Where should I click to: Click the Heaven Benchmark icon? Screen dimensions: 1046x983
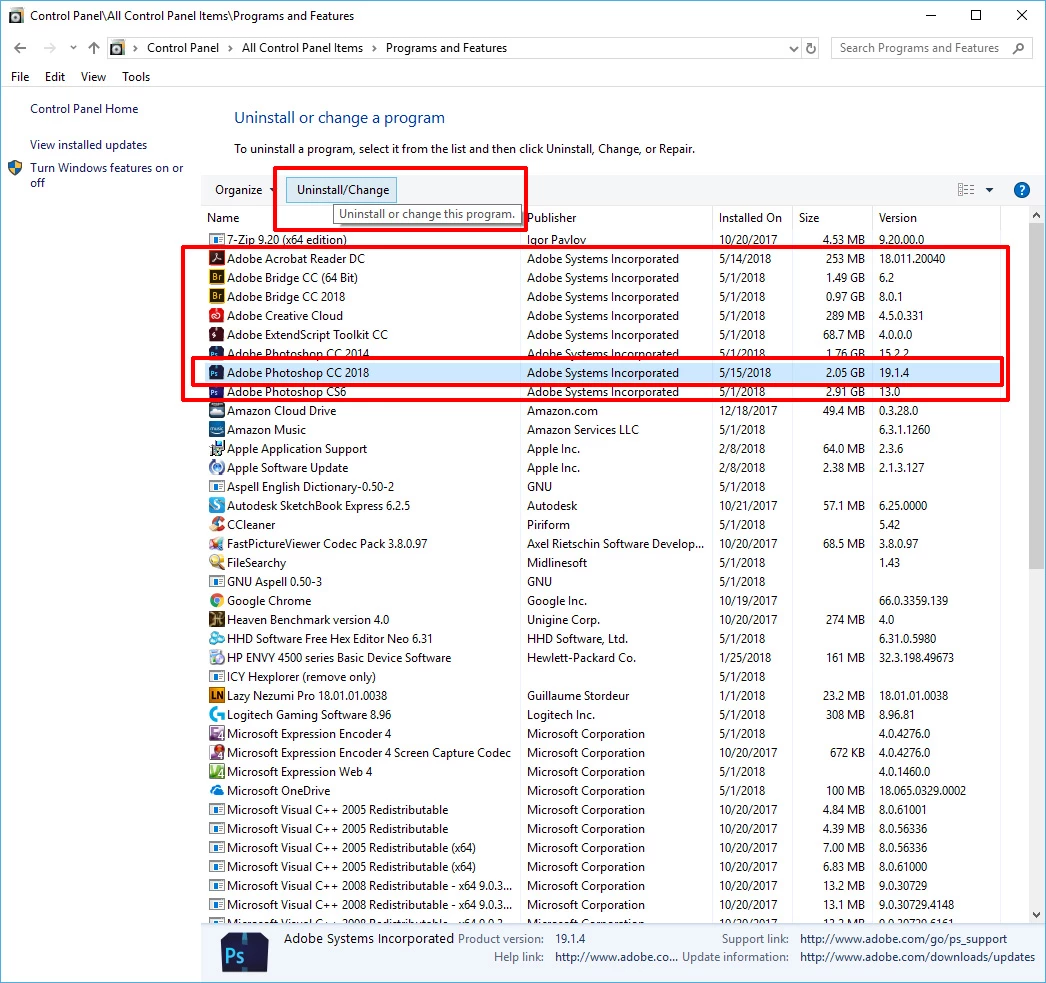(216, 620)
